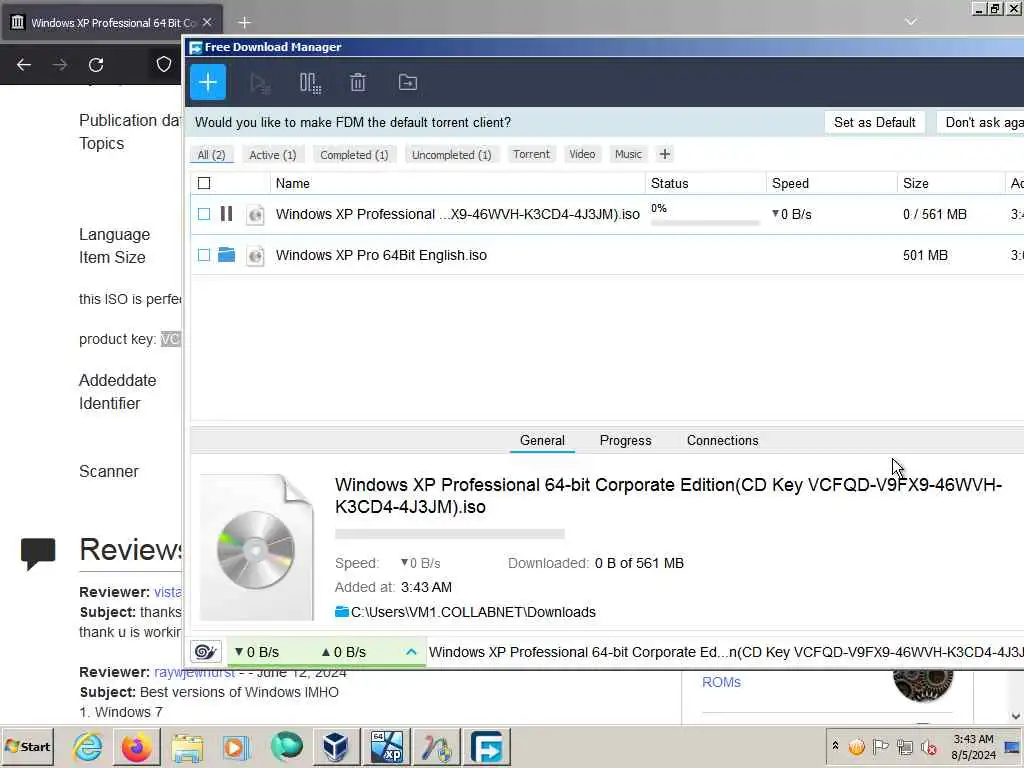
Task: Add a new download with the plus button
Action: pyautogui.click(x=208, y=82)
